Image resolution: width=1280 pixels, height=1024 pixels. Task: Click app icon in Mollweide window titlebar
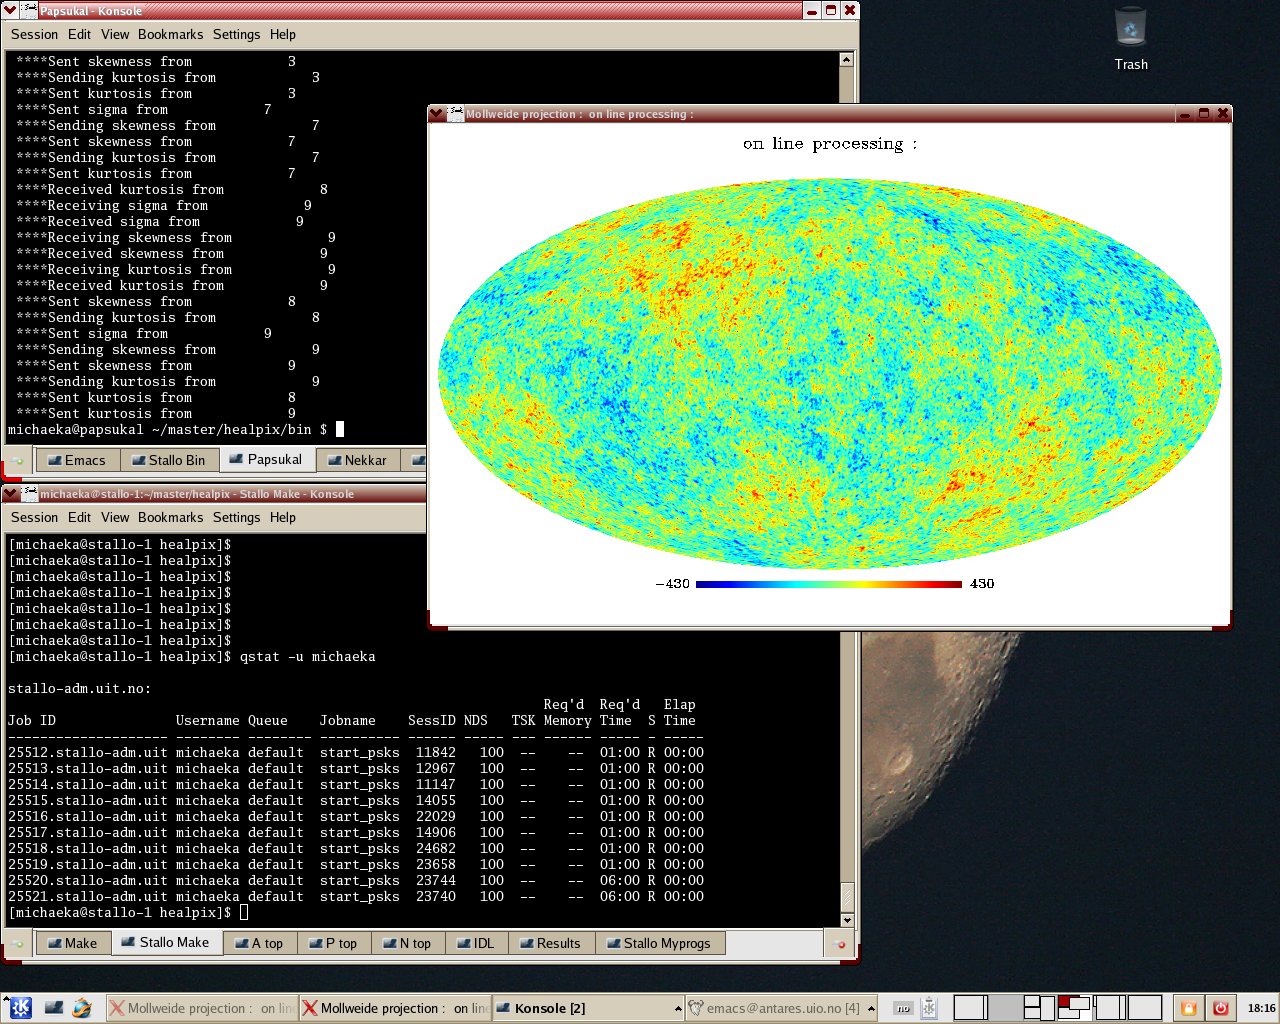click(x=455, y=114)
